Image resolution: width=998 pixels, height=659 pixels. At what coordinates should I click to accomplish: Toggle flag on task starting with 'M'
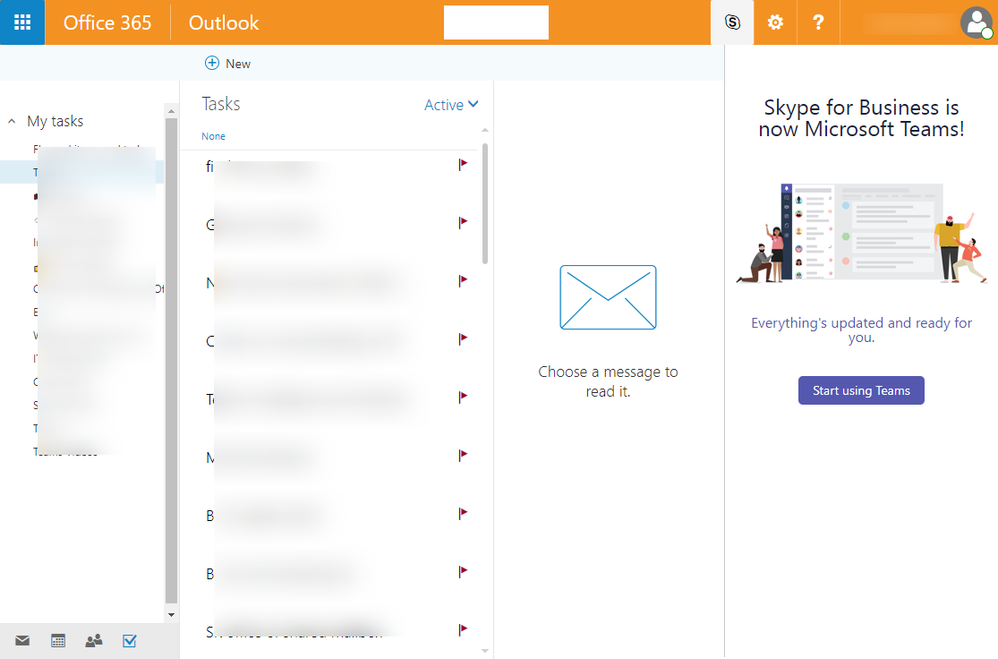click(463, 455)
